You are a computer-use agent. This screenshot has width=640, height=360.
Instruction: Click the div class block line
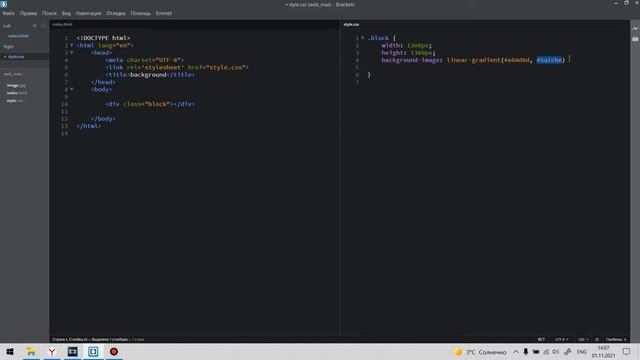[x=150, y=104]
